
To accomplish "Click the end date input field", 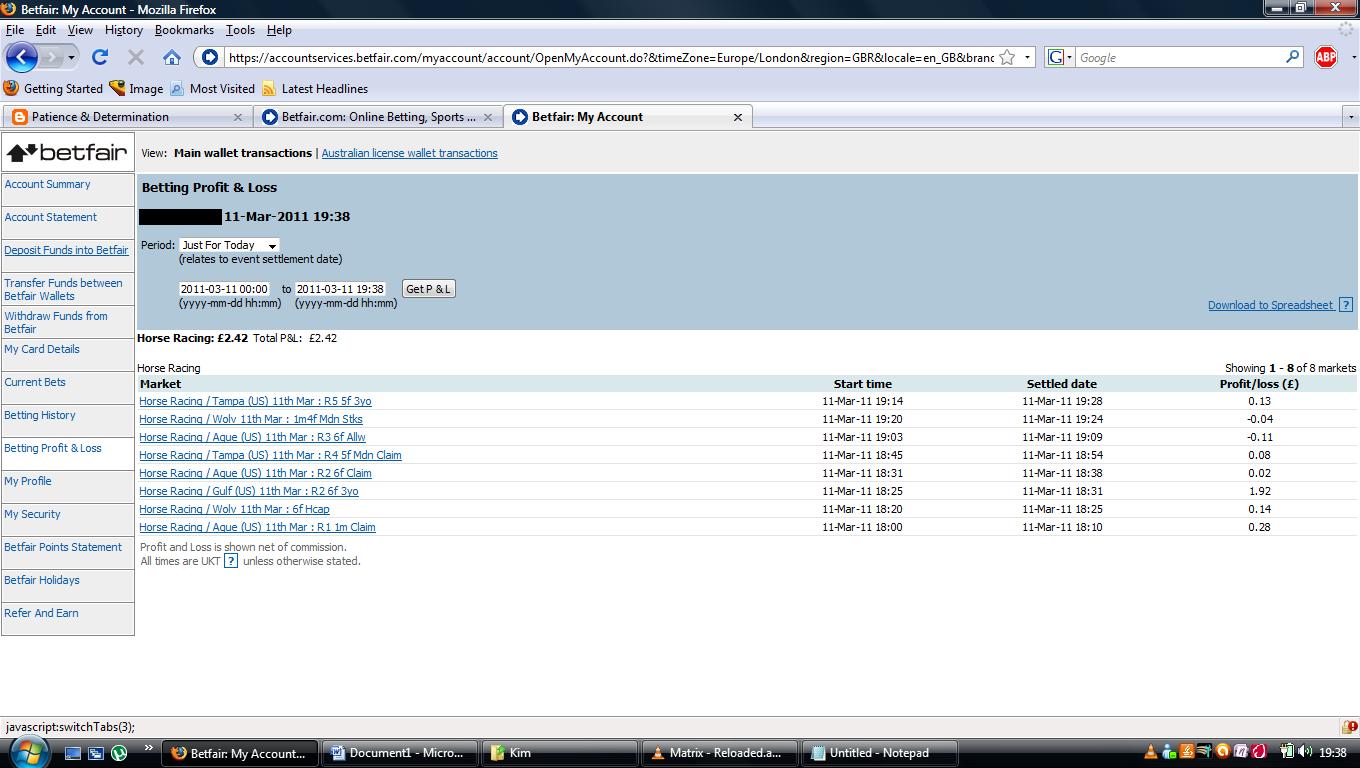I will tap(340, 289).
